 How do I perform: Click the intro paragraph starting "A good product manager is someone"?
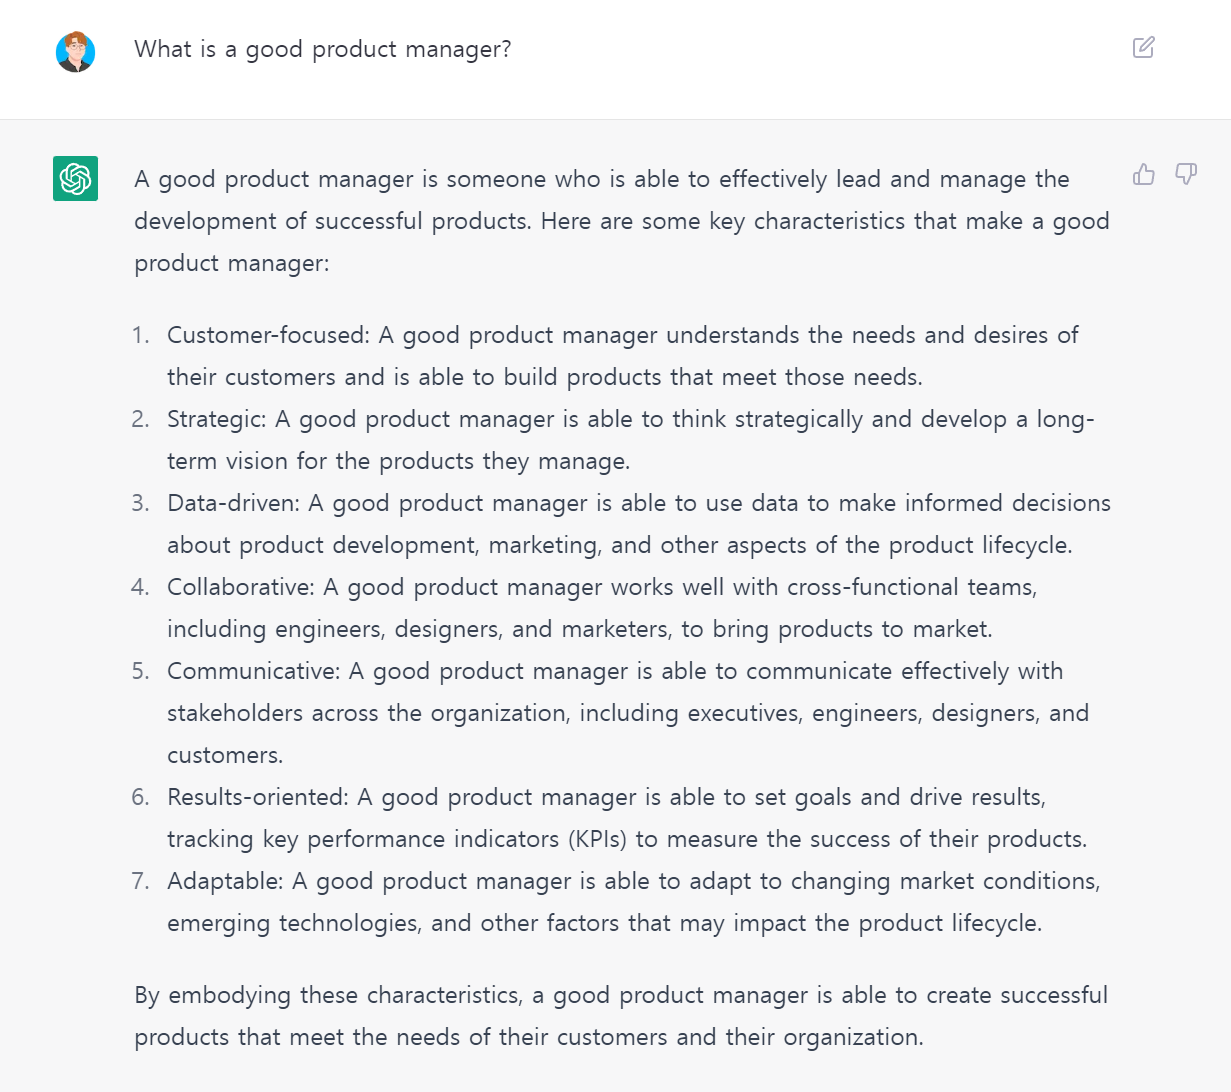(622, 221)
